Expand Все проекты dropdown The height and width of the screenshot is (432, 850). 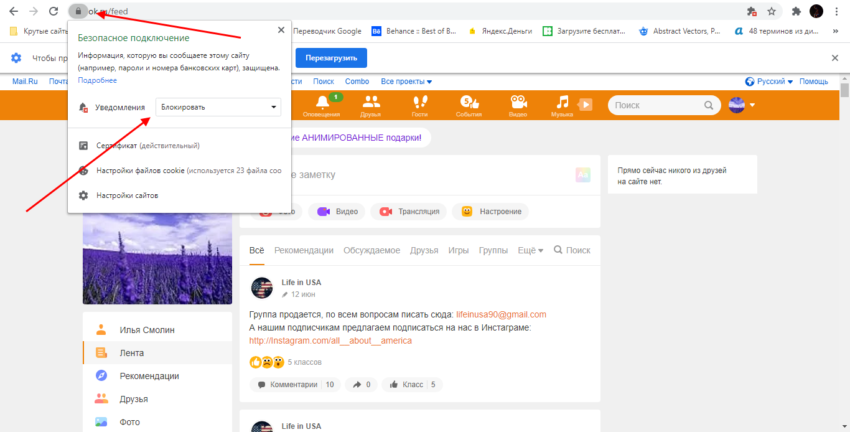pos(406,81)
